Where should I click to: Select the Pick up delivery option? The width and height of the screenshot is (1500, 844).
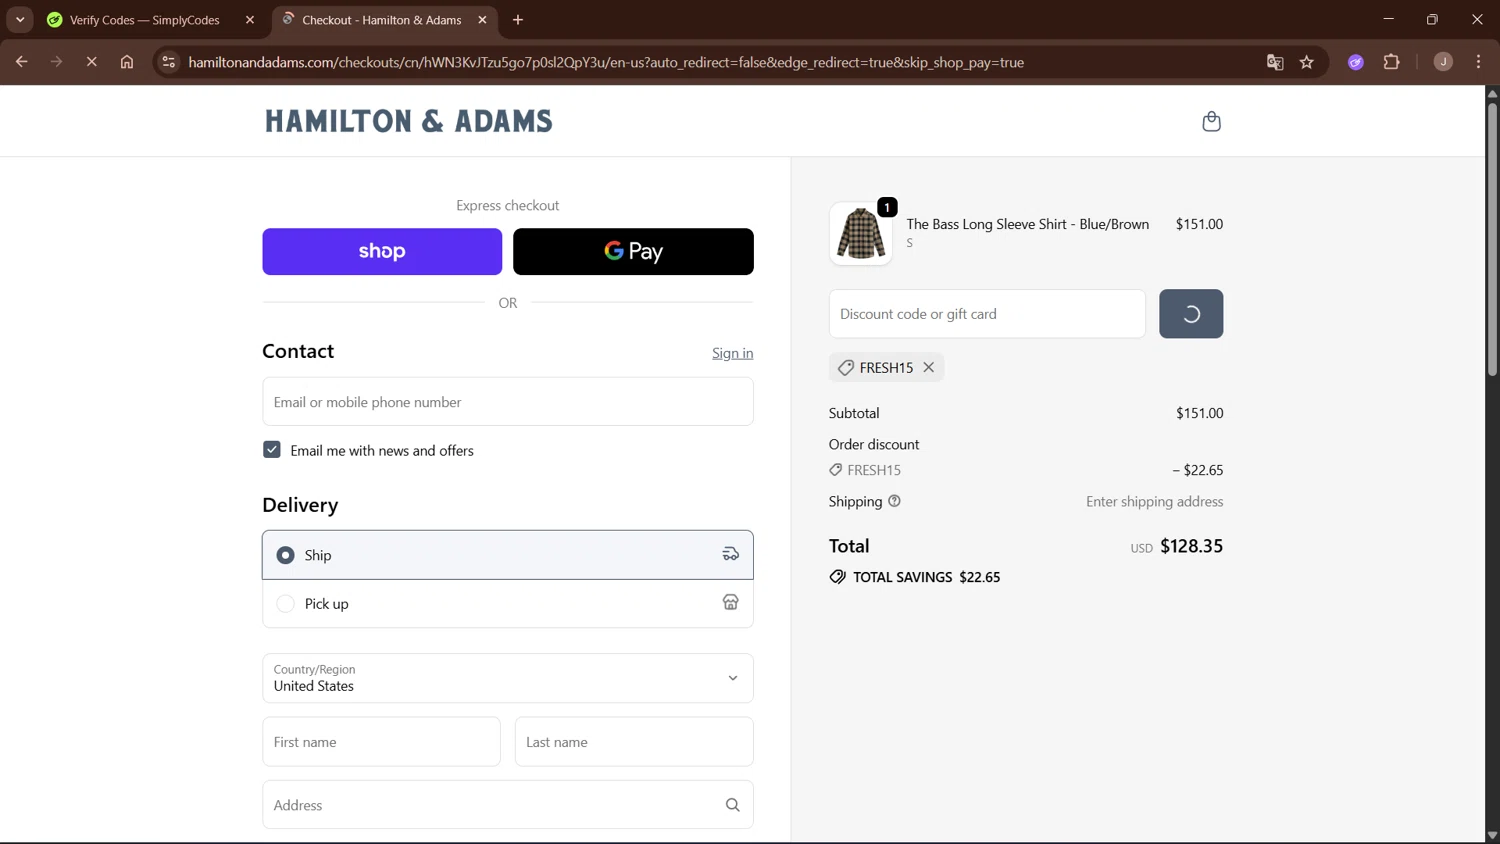508,604
